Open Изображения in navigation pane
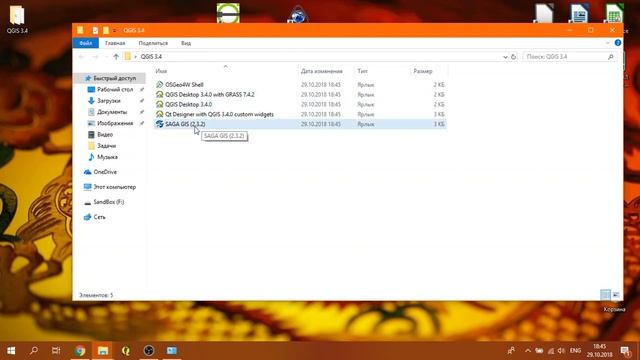 [115, 123]
